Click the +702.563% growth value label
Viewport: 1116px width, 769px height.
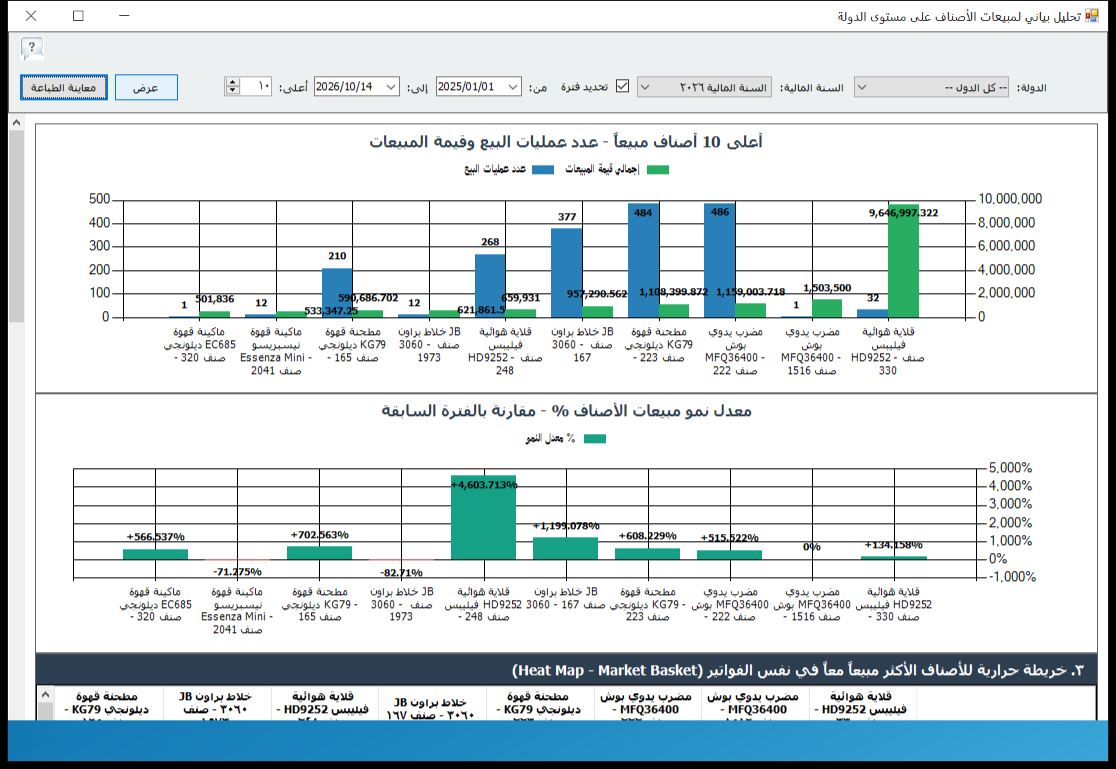click(x=320, y=535)
